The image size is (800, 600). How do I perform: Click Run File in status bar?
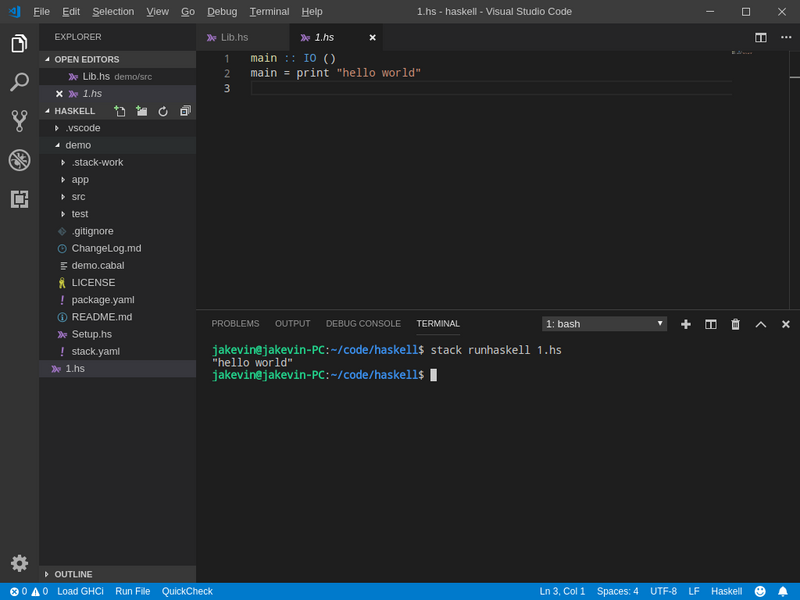(x=133, y=591)
